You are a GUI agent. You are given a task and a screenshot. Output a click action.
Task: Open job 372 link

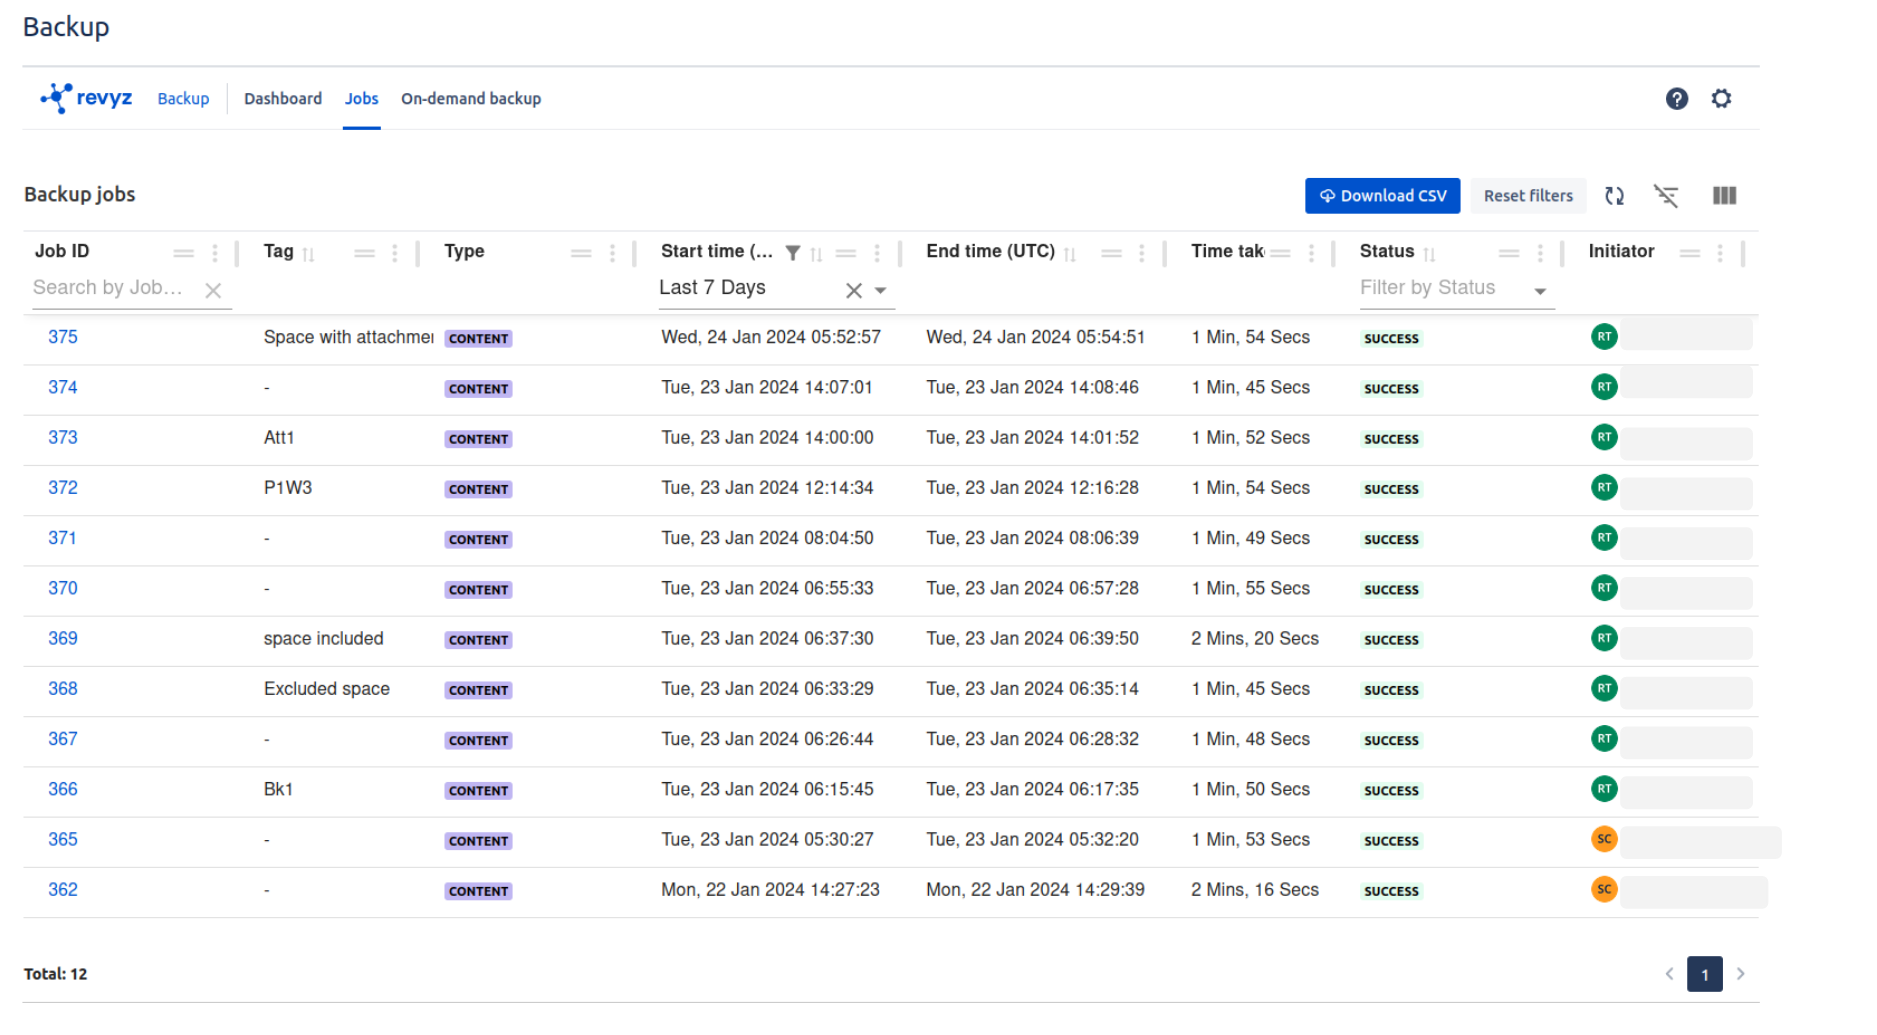coord(62,487)
